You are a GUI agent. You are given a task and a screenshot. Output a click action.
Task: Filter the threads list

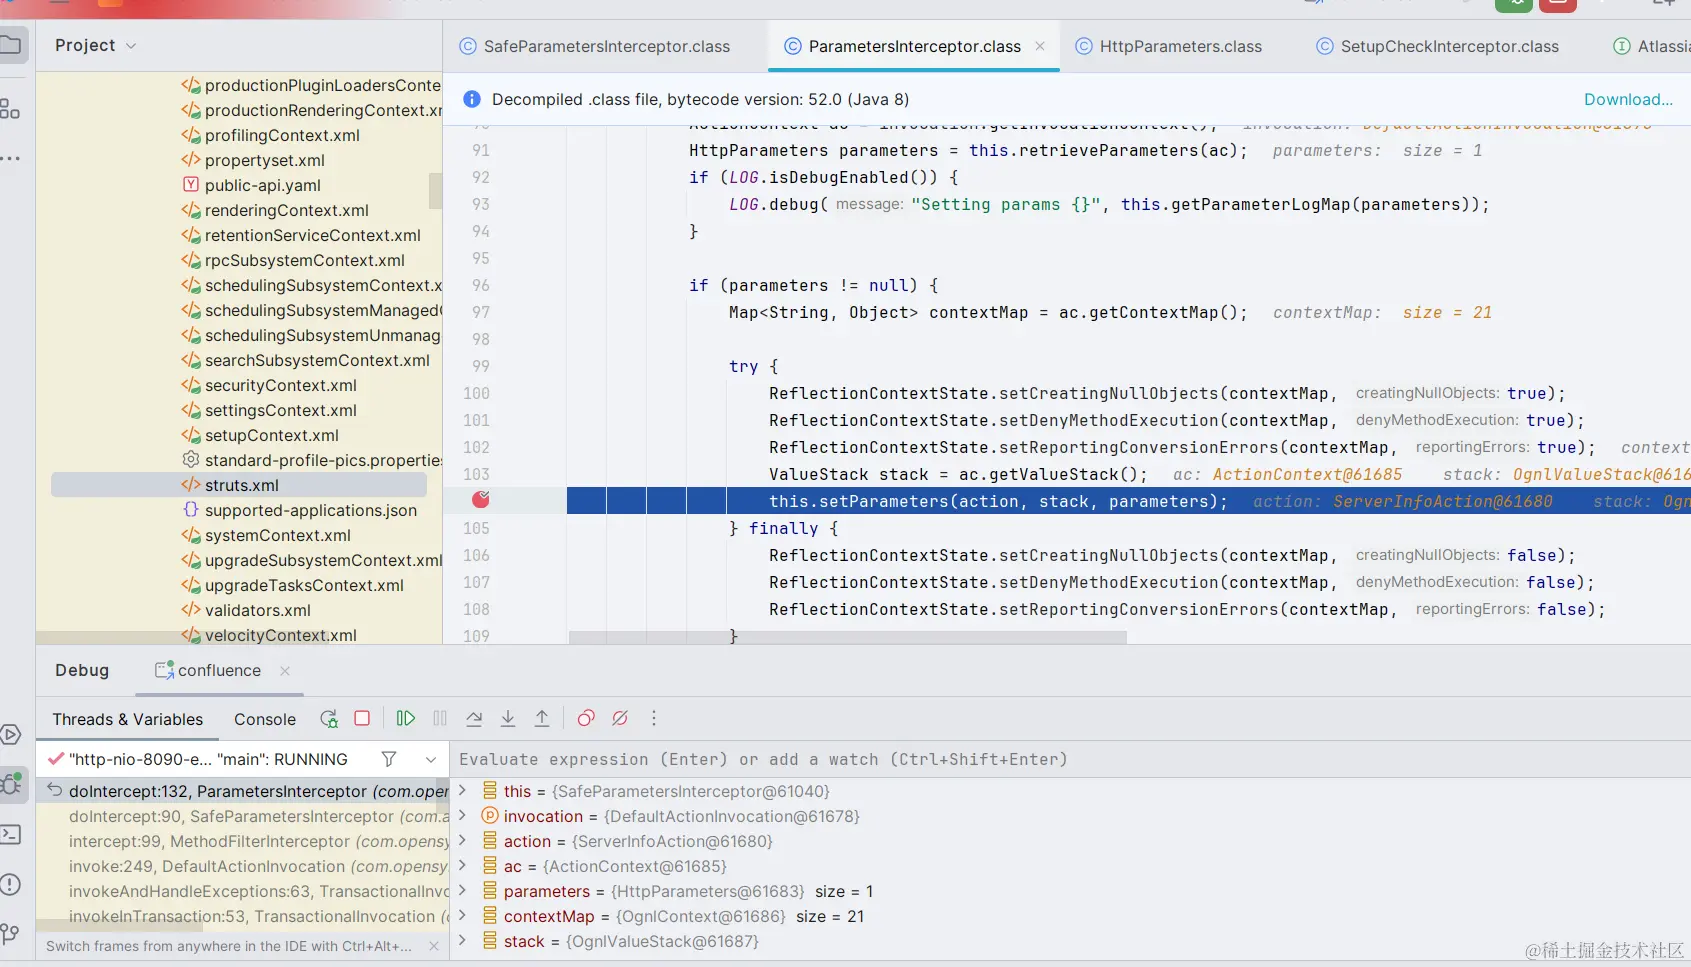click(x=389, y=759)
